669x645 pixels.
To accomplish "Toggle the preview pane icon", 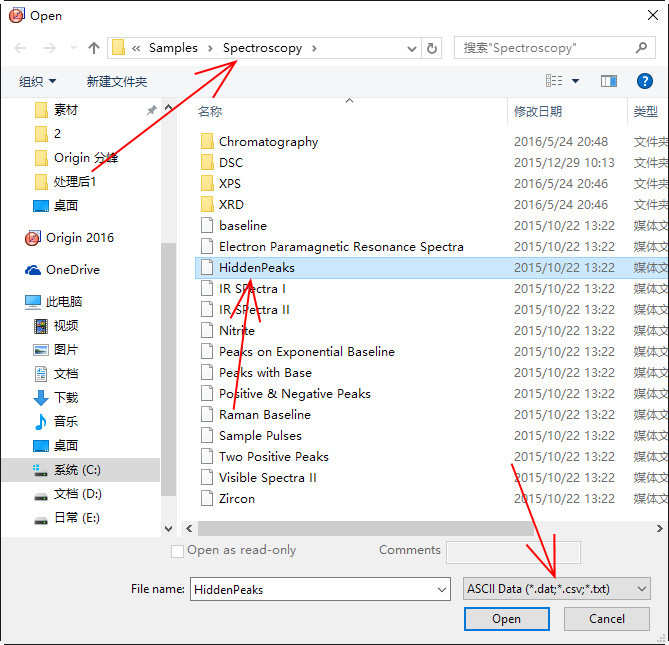I will (608, 81).
